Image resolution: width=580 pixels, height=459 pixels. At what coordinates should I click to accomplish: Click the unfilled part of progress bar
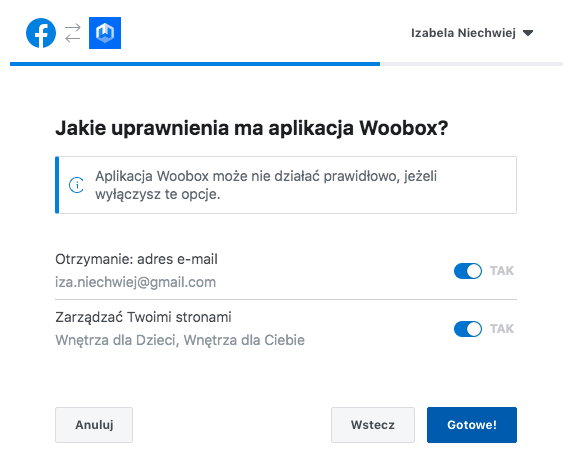[472, 64]
